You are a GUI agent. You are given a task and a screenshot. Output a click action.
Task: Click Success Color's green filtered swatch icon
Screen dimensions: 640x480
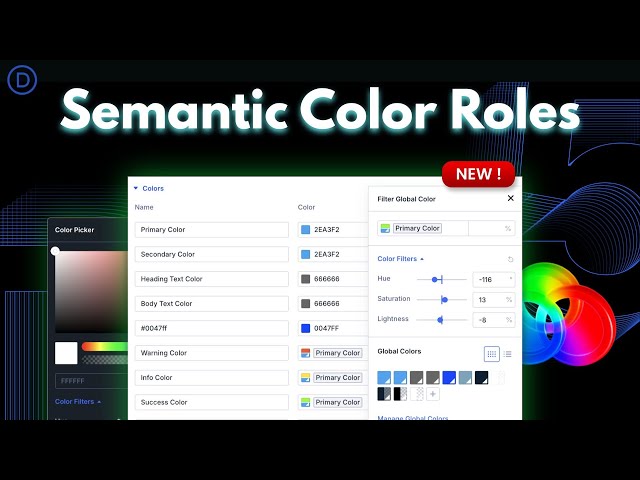305,402
